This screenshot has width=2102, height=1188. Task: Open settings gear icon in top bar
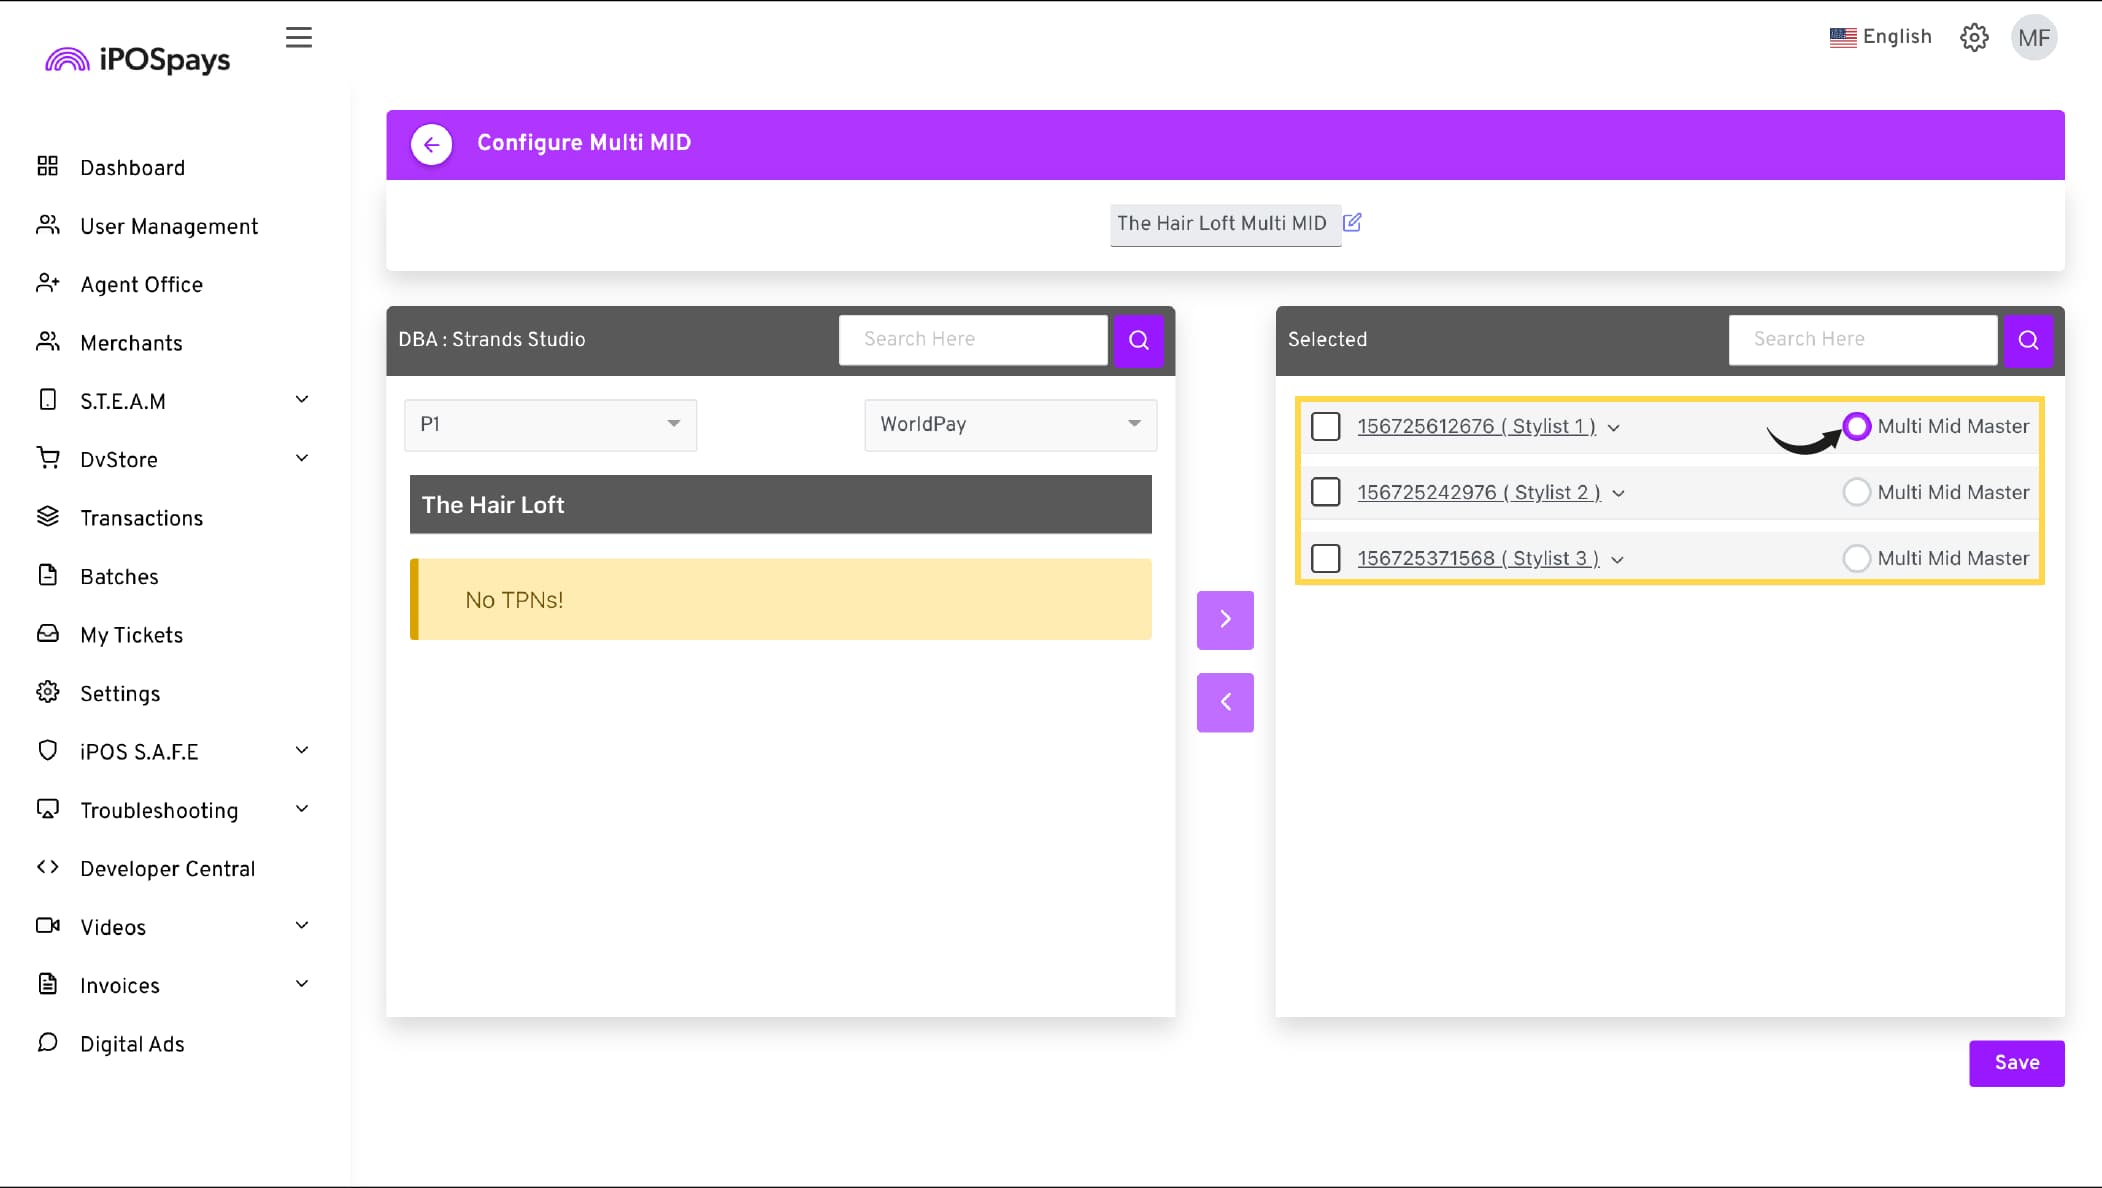click(1973, 38)
